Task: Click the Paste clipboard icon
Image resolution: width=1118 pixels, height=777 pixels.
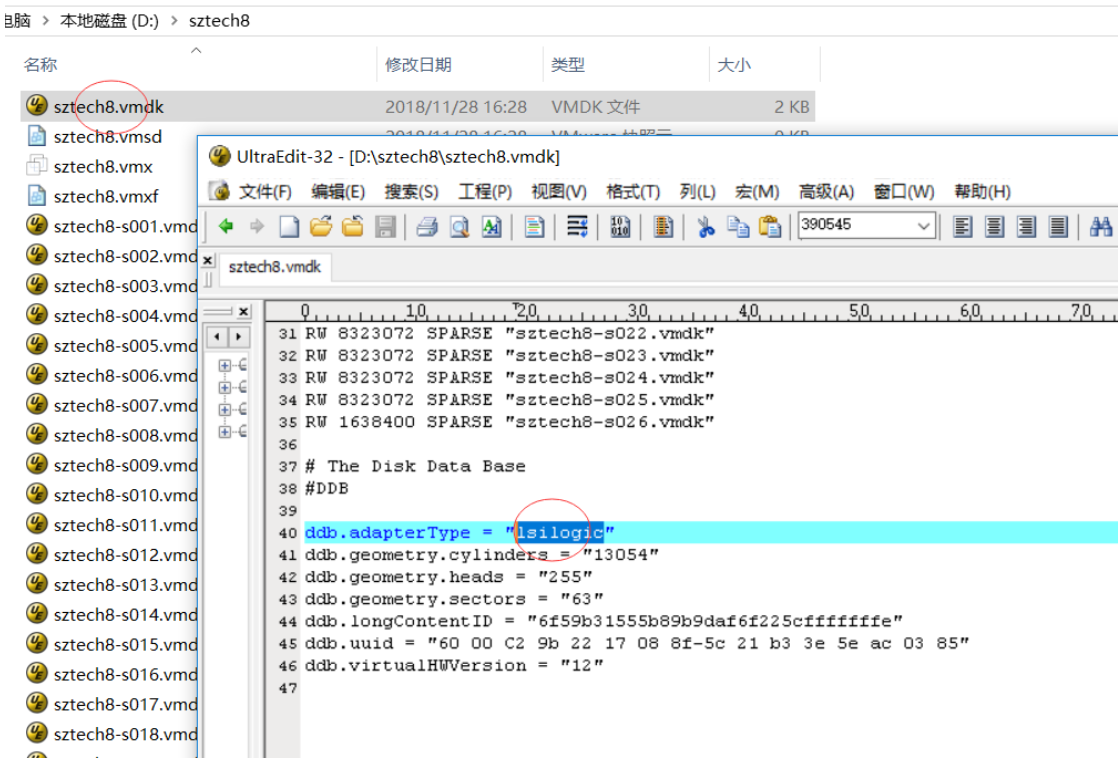Action: (769, 227)
